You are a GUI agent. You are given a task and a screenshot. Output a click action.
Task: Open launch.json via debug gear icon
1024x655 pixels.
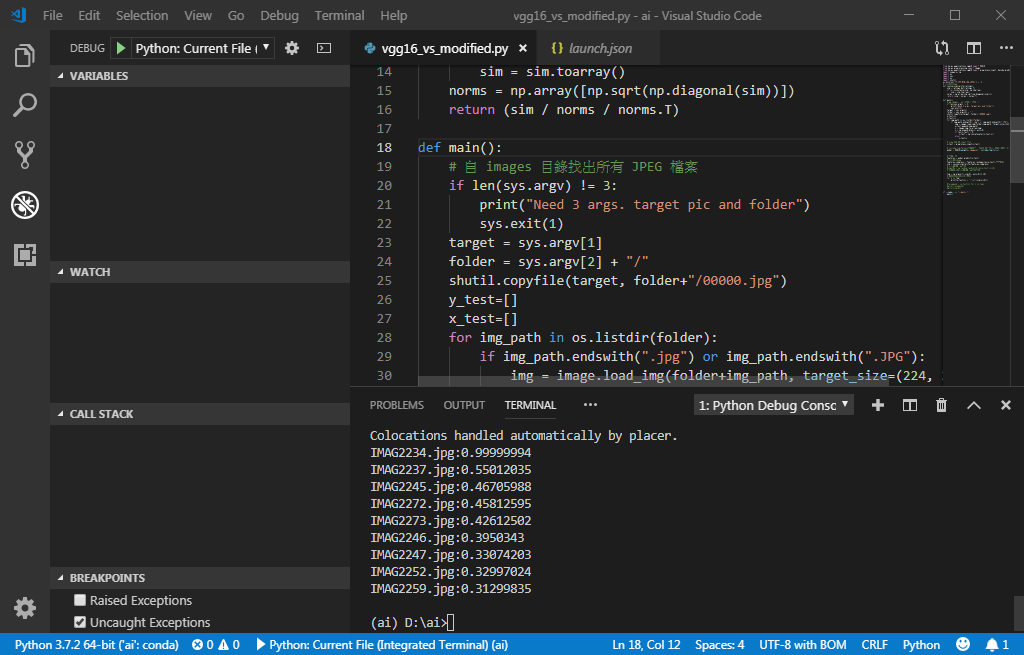[x=292, y=48]
